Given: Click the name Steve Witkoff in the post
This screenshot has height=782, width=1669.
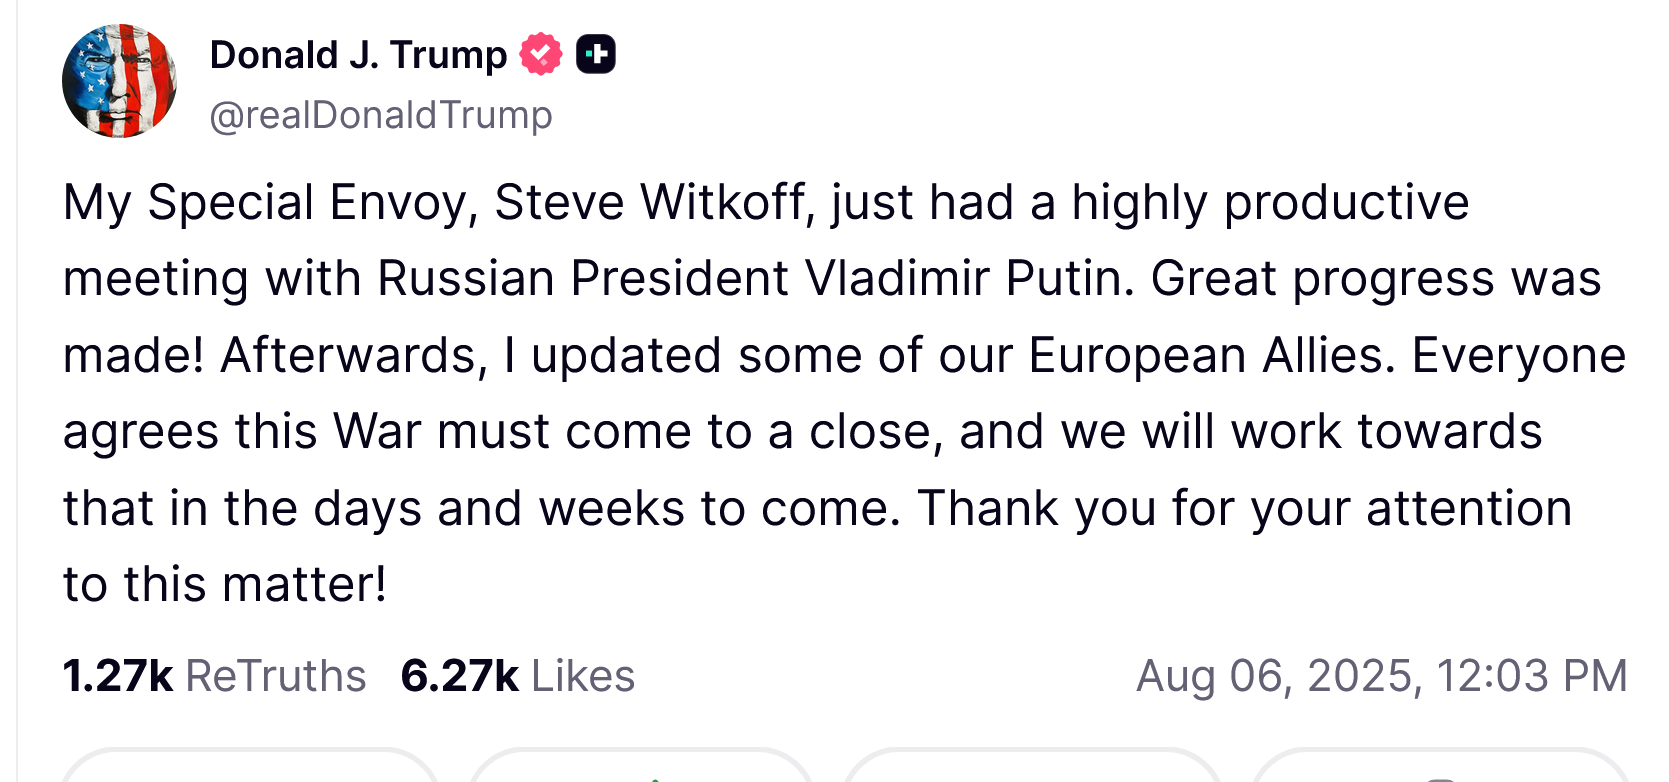Looking at the screenshot, I should (x=651, y=203).
